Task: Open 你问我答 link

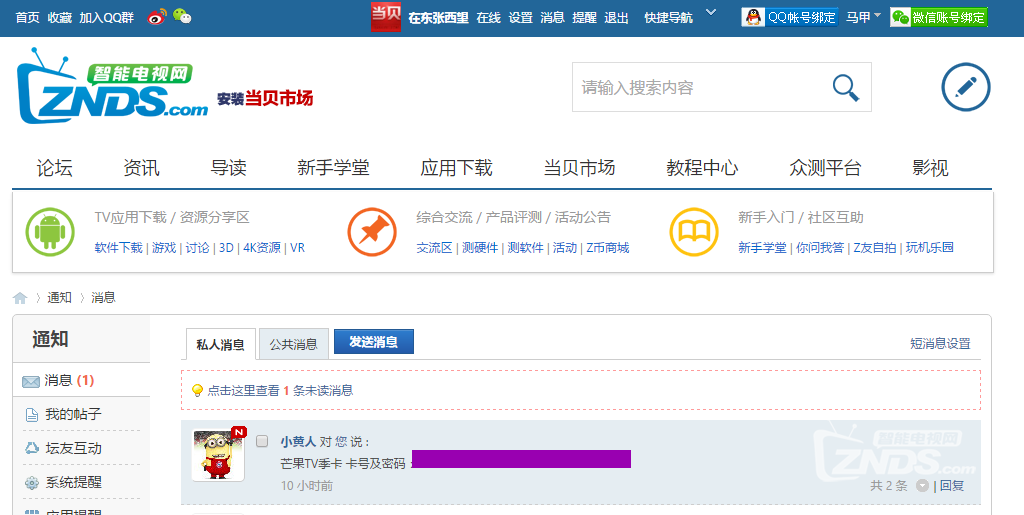Action: [820, 247]
